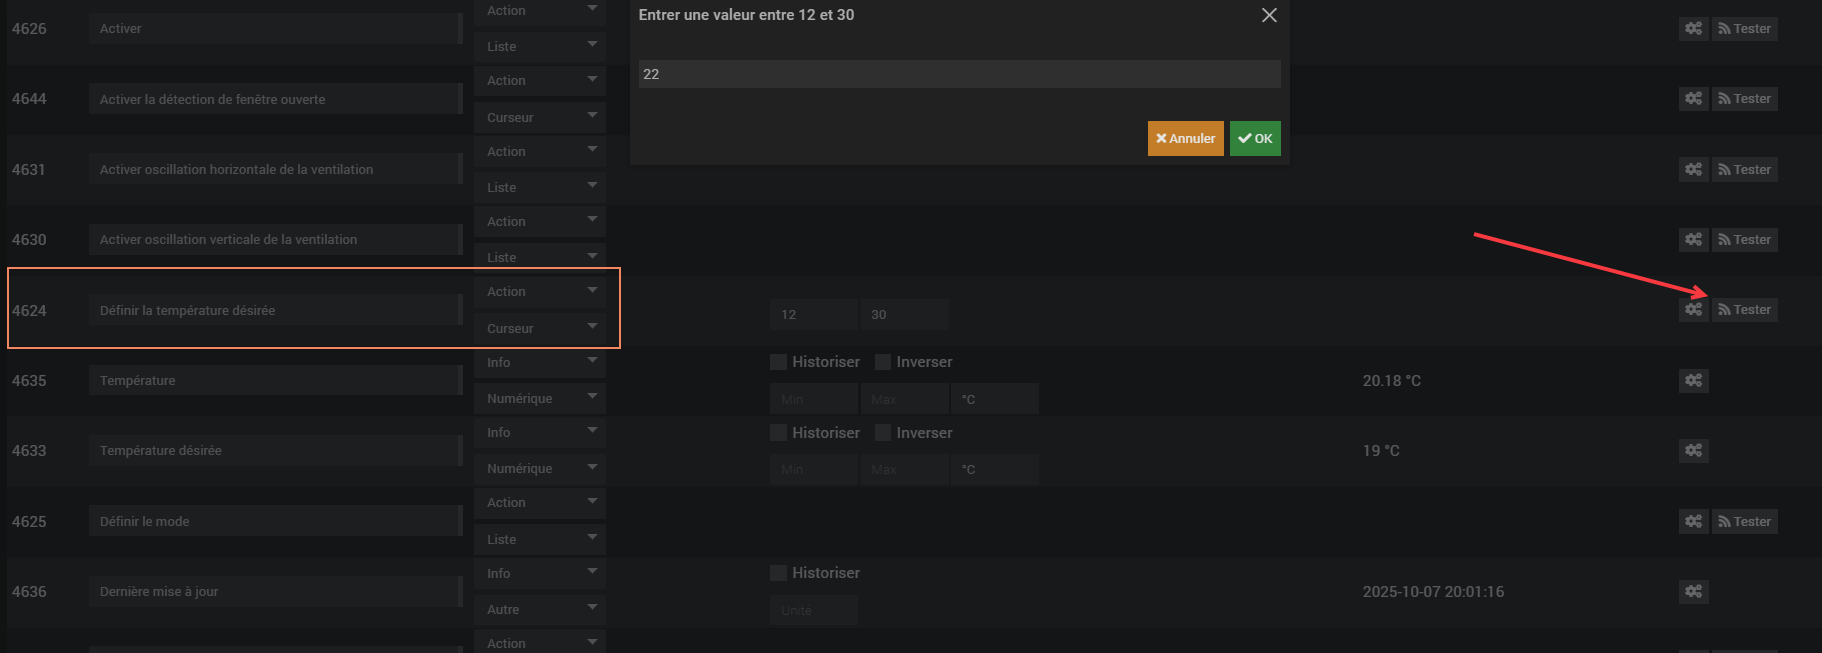This screenshot has height=653, width=1822.
Task: Open gear configuration for row 4631 oscillation horizontale
Action: (x=1693, y=170)
